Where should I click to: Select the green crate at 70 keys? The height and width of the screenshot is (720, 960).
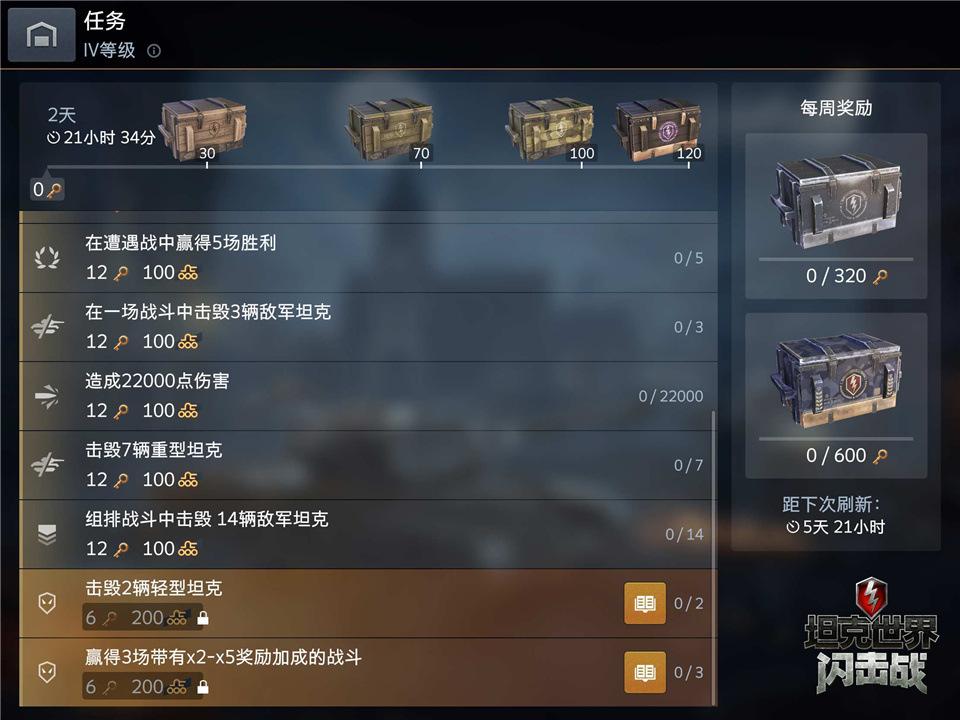pos(390,129)
